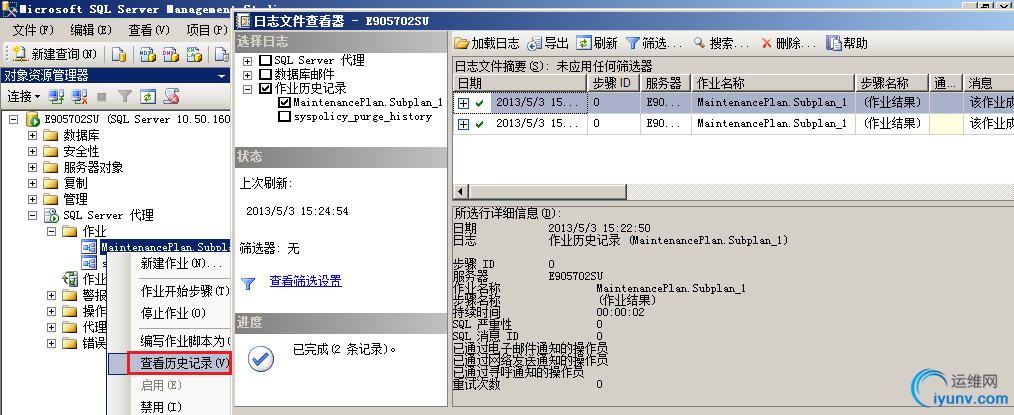Select the E905702SU server node icon
The width and height of the screenshot is (1014, 415).
tap(32, 120)
